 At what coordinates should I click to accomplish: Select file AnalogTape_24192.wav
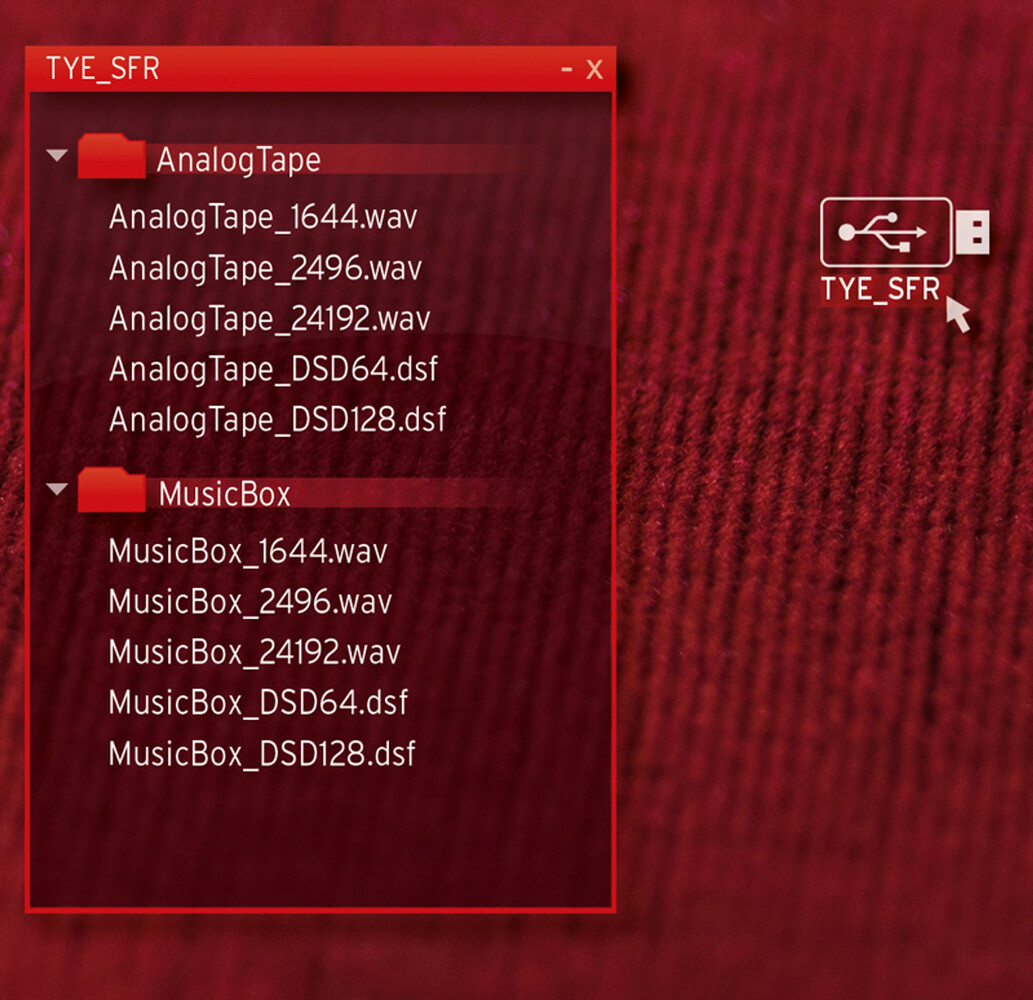point(269,319)
